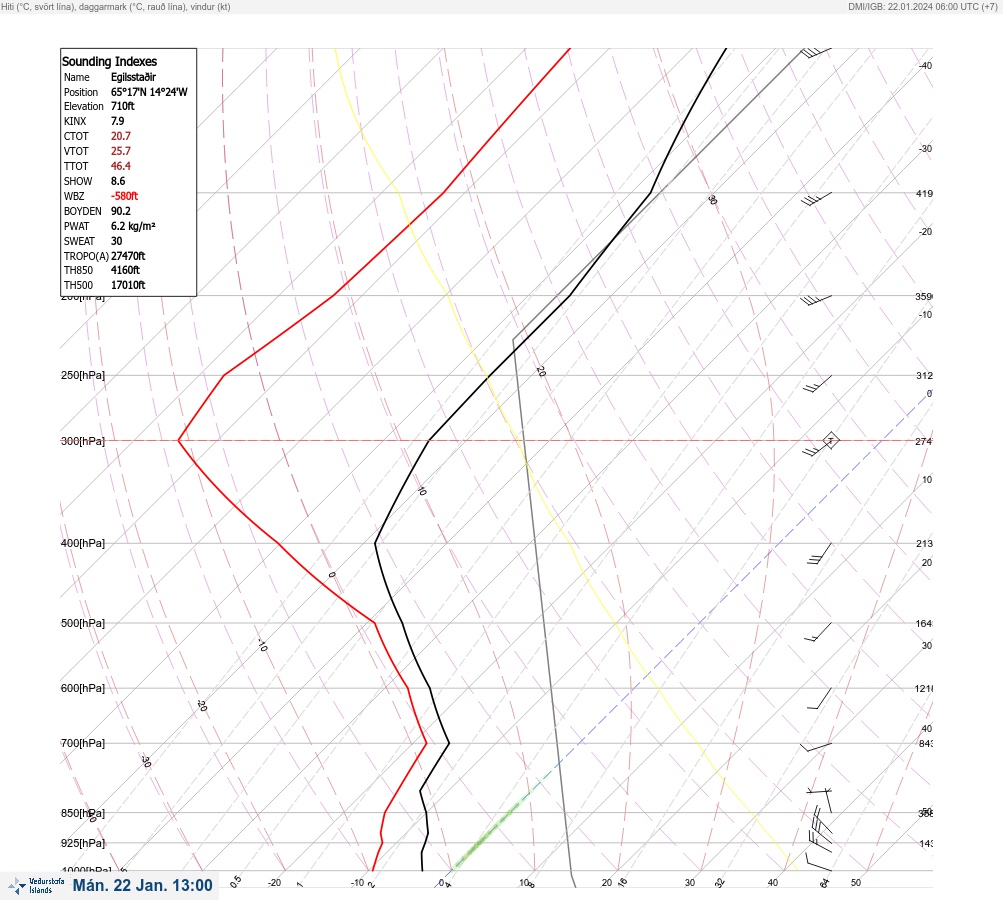Click the BOYDEN value 90.2
1003x900 pixels.
click(120, 211)
